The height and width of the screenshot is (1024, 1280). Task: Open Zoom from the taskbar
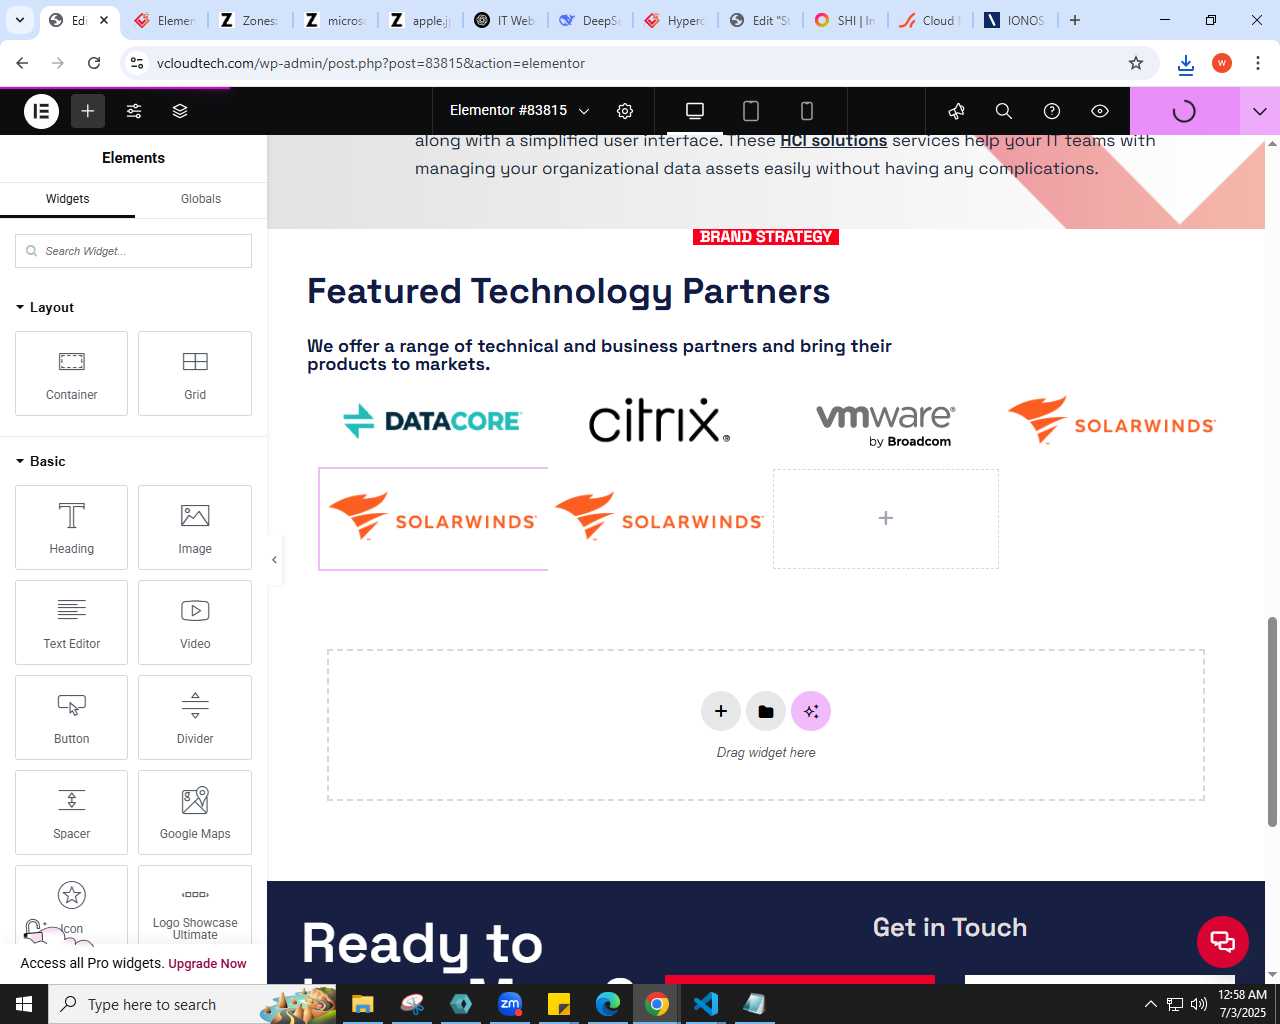click(x=510, y=1004)
